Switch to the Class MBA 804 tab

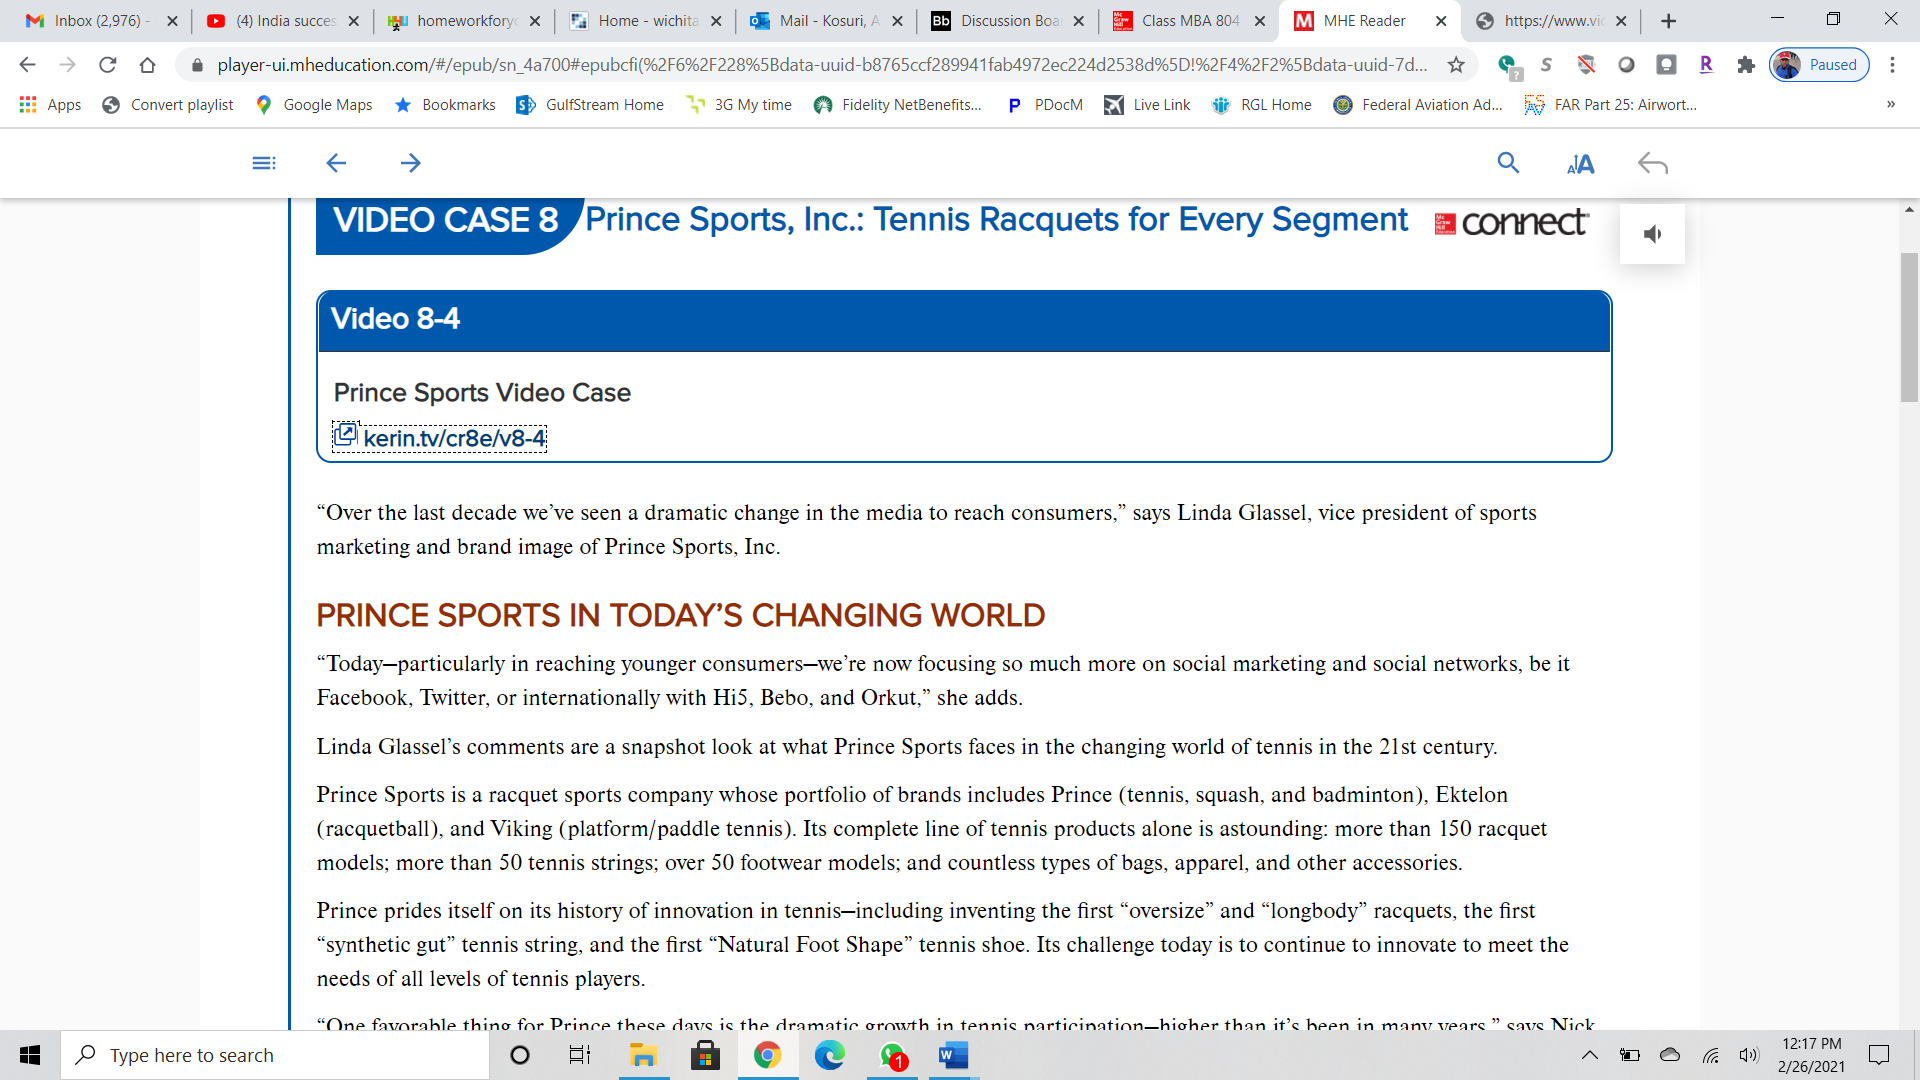coord(1188,20)
